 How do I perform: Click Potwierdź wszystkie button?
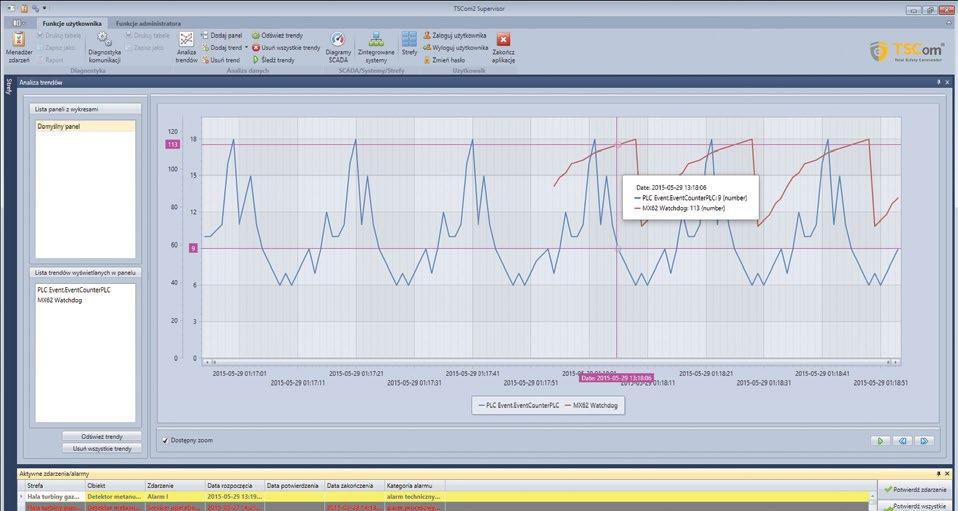[915, 505]
